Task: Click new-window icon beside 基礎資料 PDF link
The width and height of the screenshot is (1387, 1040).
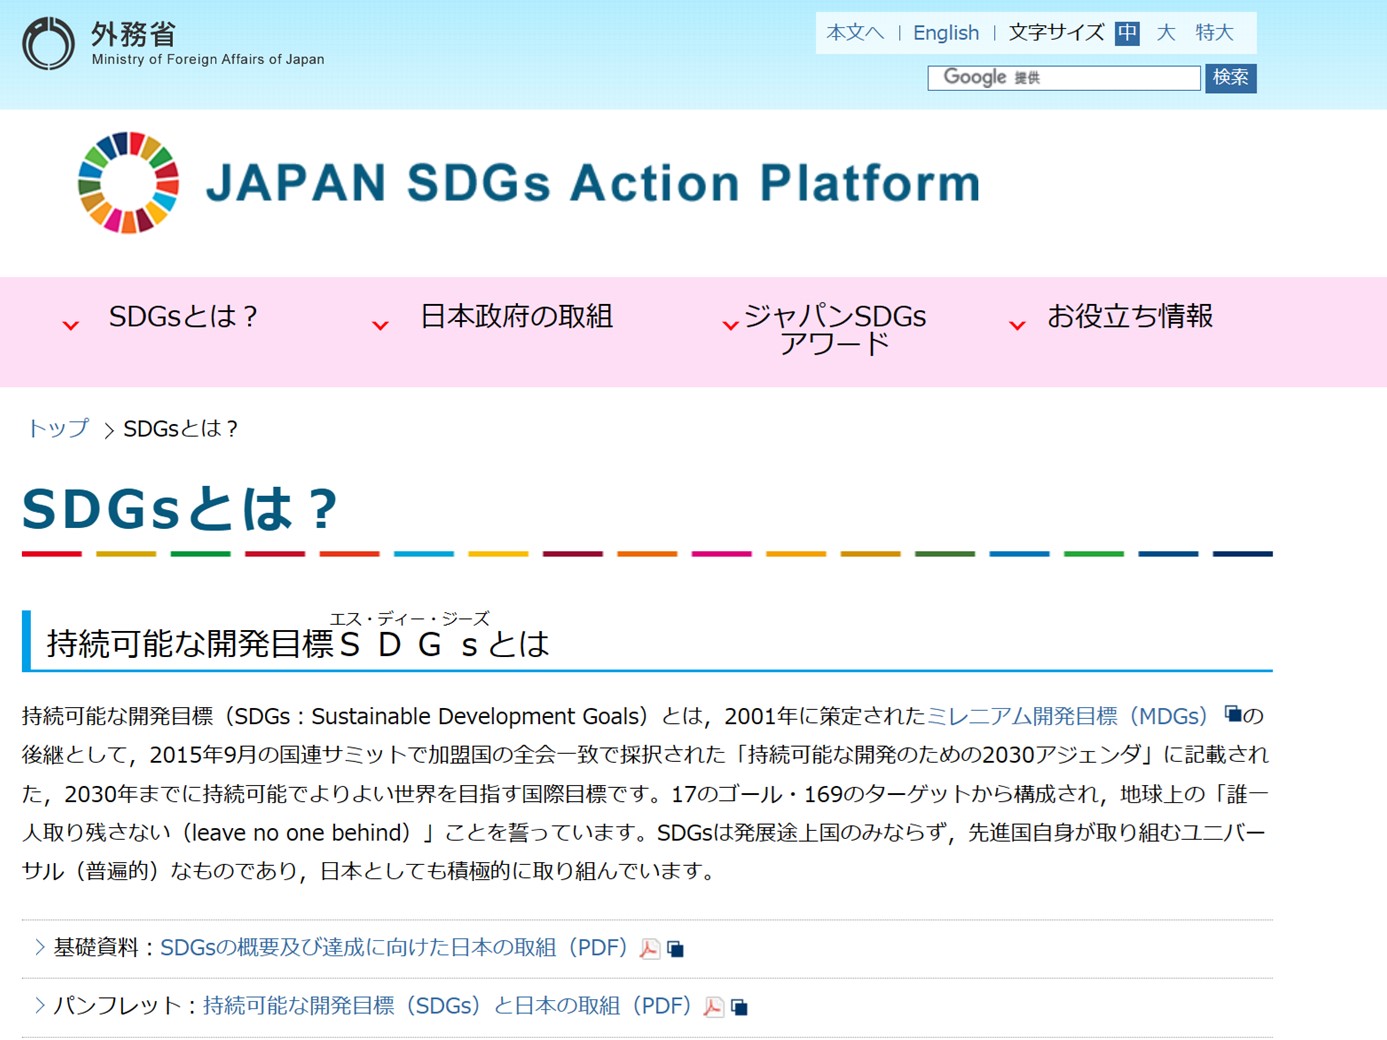Action: [676, 949]
